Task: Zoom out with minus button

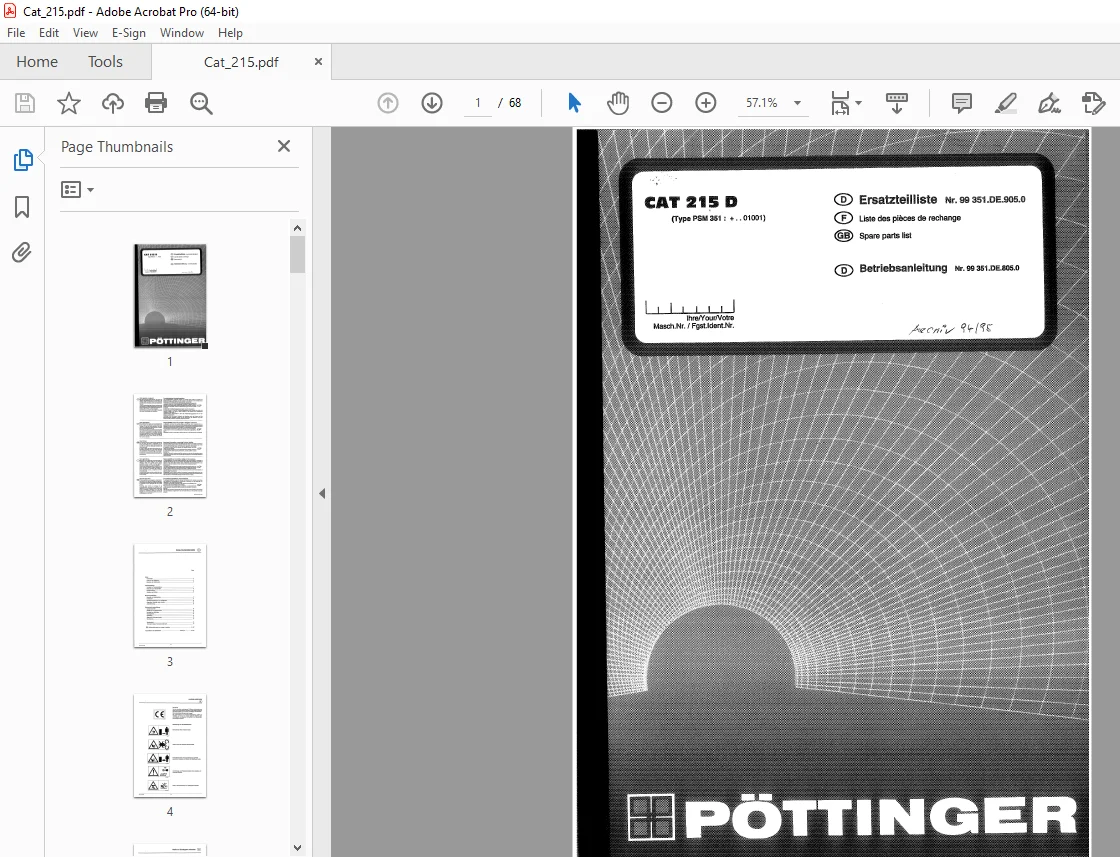Action: click(x=661, y=103)
